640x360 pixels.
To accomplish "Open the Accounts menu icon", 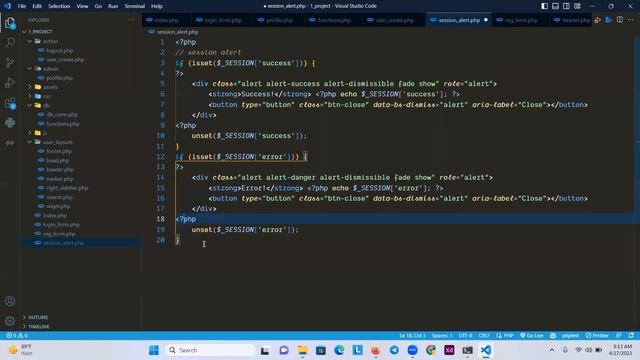I will coord(10,301).
